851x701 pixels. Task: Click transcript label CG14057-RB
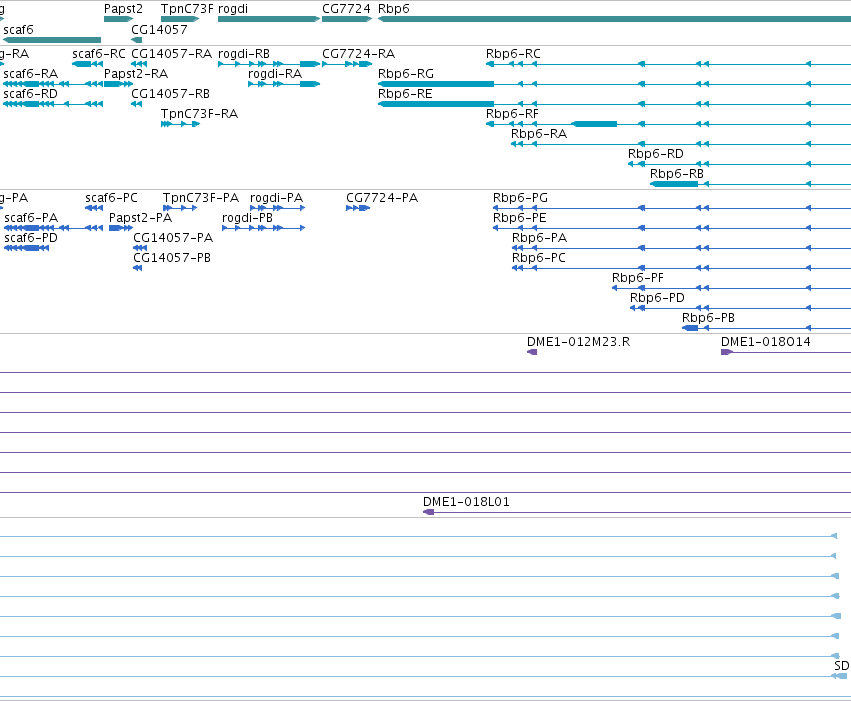pyautogui.click(x=170, y=94)
